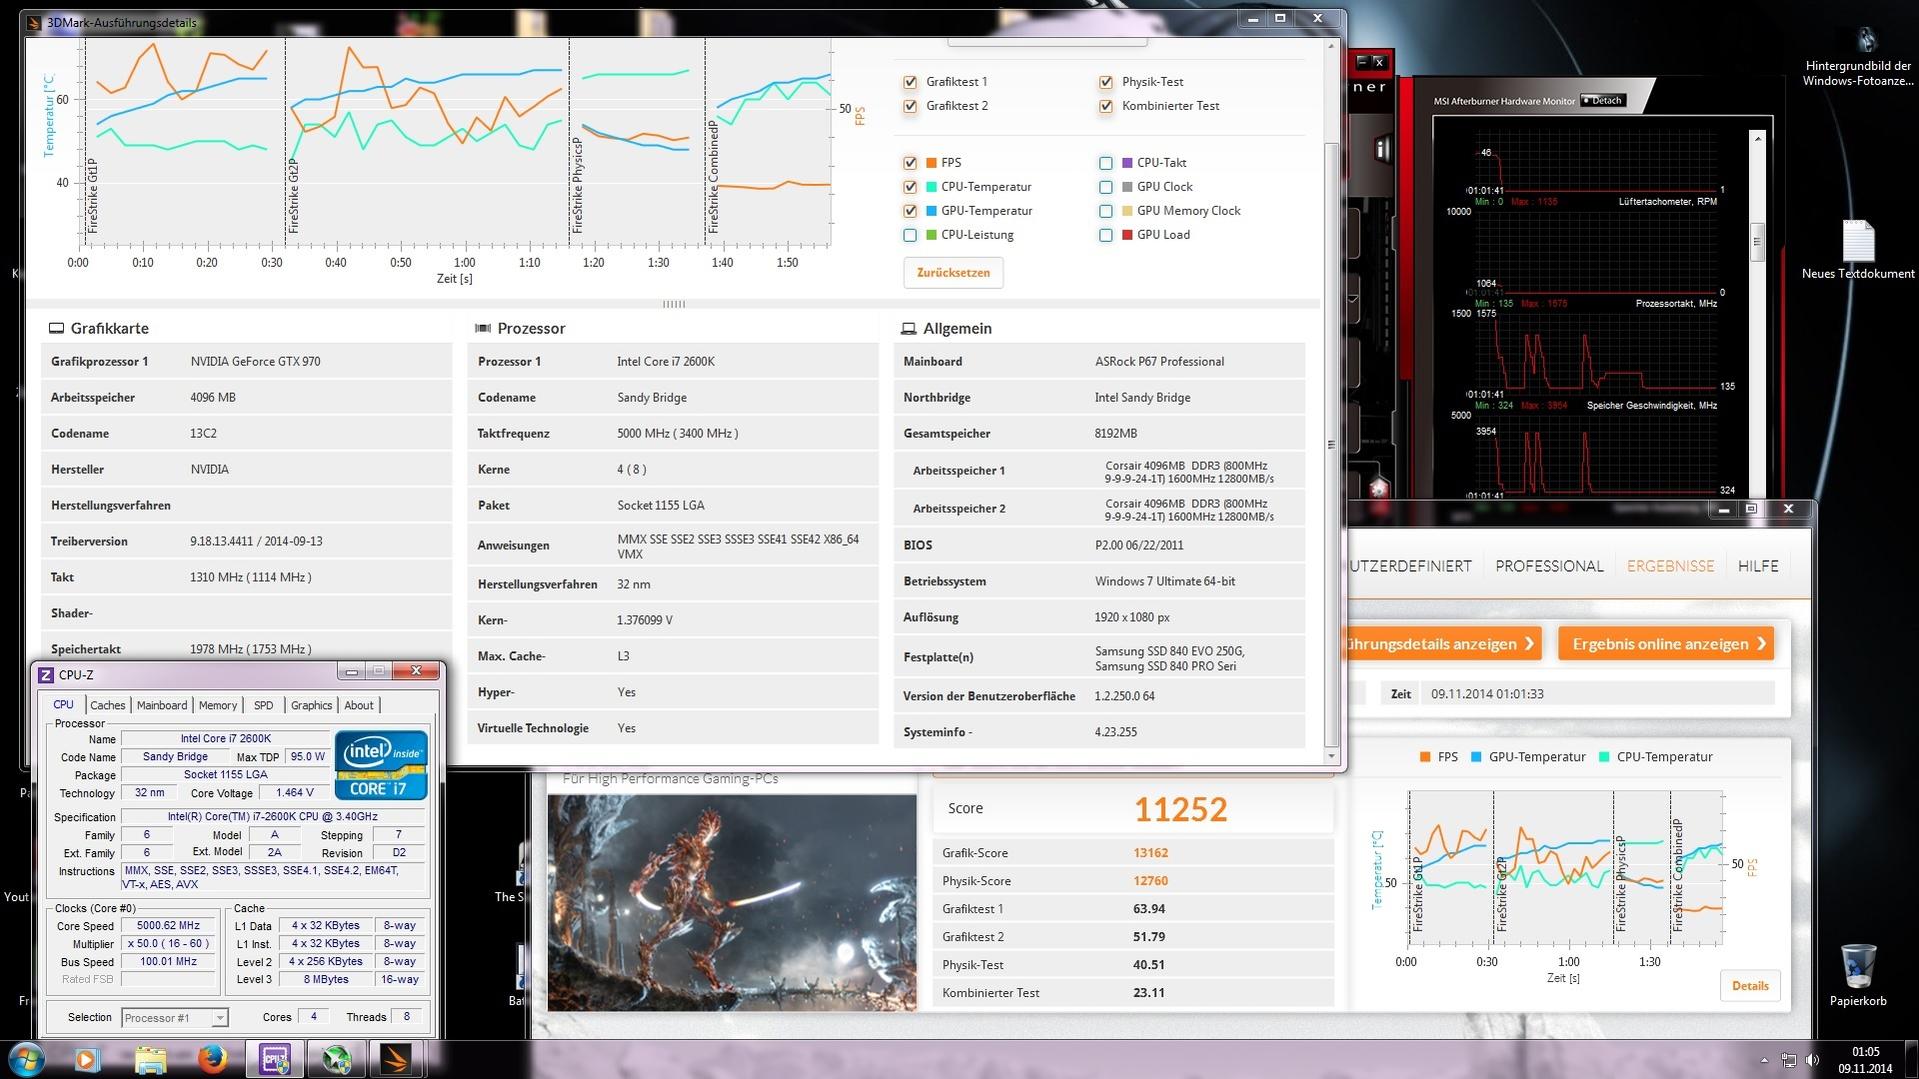This screenshot has width=1919, height=1079.
Task: Click teal CPU-Temperatur swatch in results legend
Action: pyautogui.click(x=1604, y=757)
